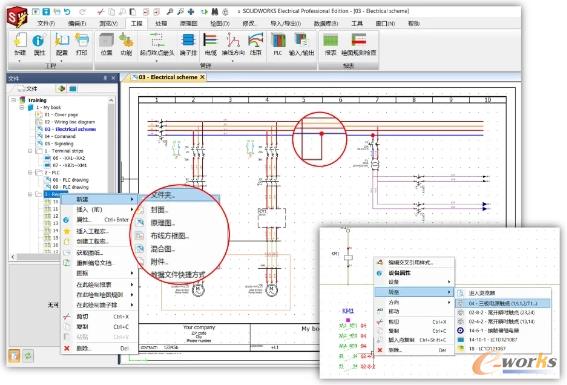Image resolution: width=567 pixels, height=385 pixels.
Task: Open Properties (属性) Ctrl+Enter context entry
Action: 98,219
